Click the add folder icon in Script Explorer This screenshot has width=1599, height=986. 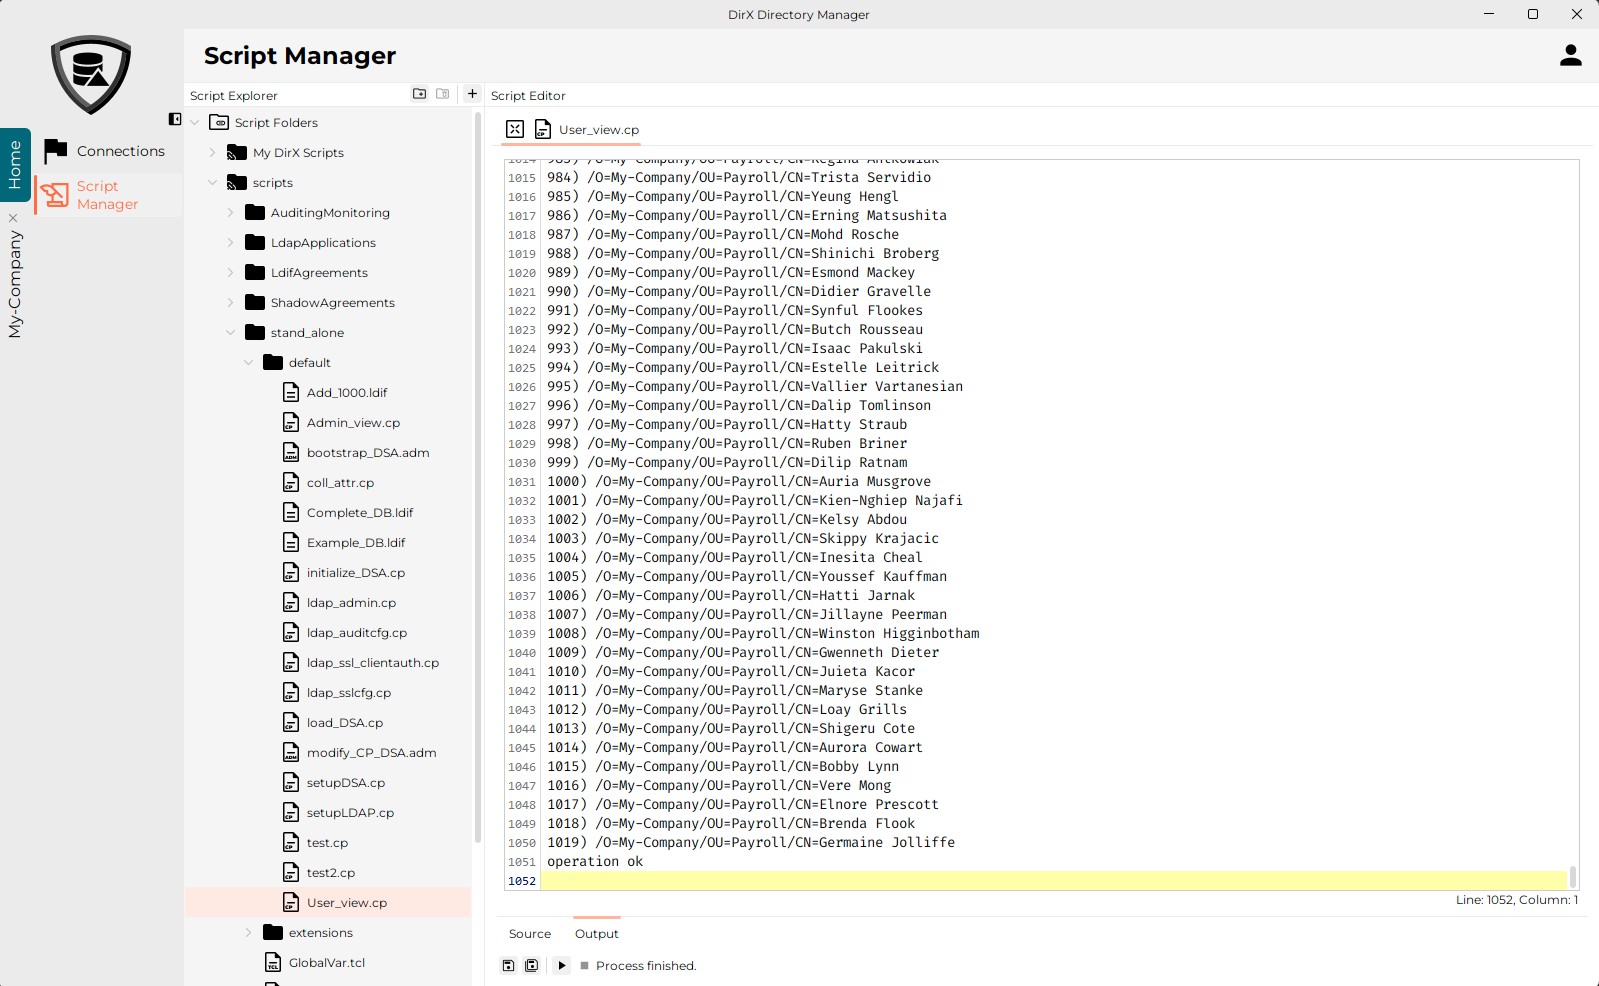(x=419, y=94)
